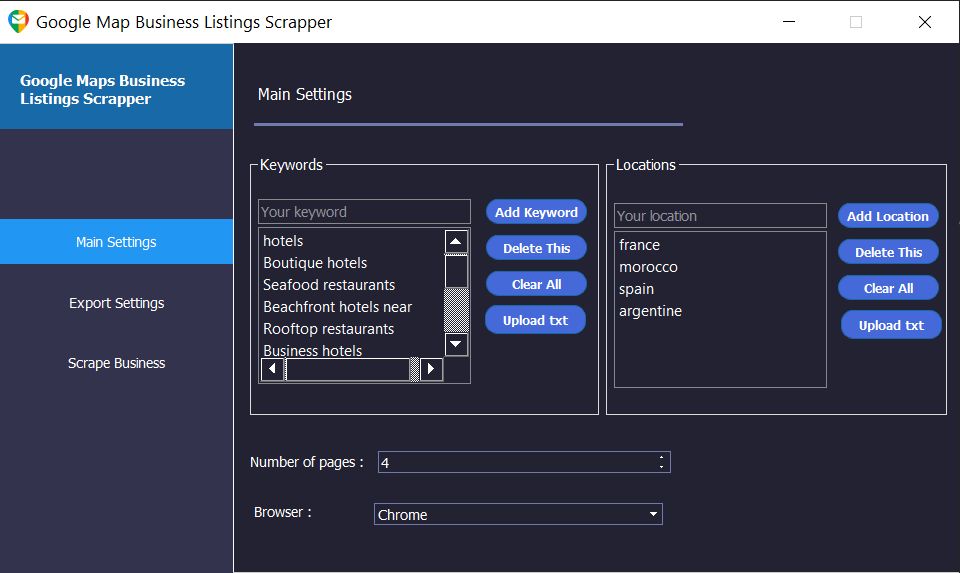
Task: Click the Add Location button
Action: (x=888, y=216)
